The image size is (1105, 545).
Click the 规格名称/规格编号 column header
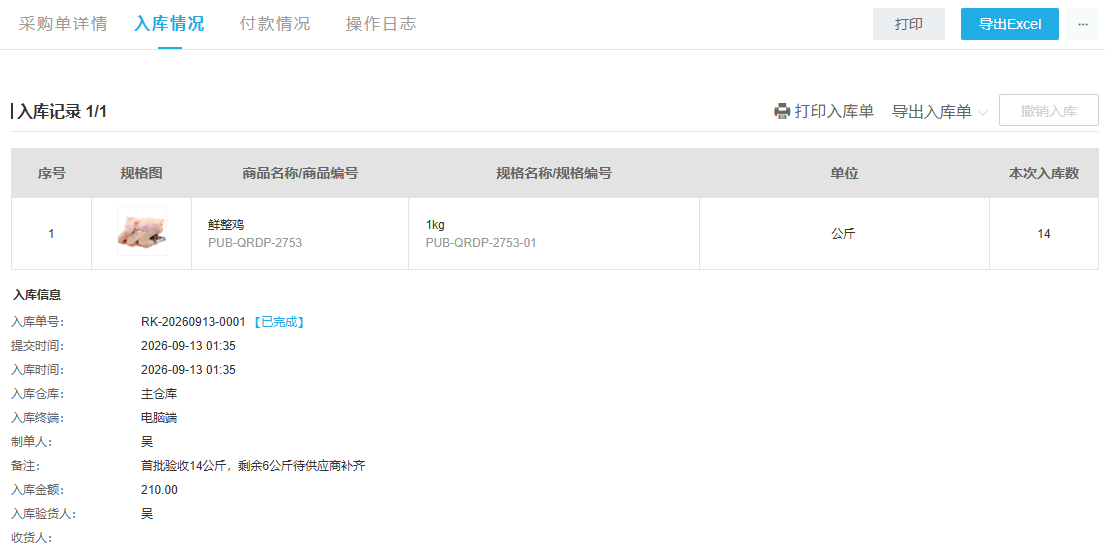click(554, 173)
